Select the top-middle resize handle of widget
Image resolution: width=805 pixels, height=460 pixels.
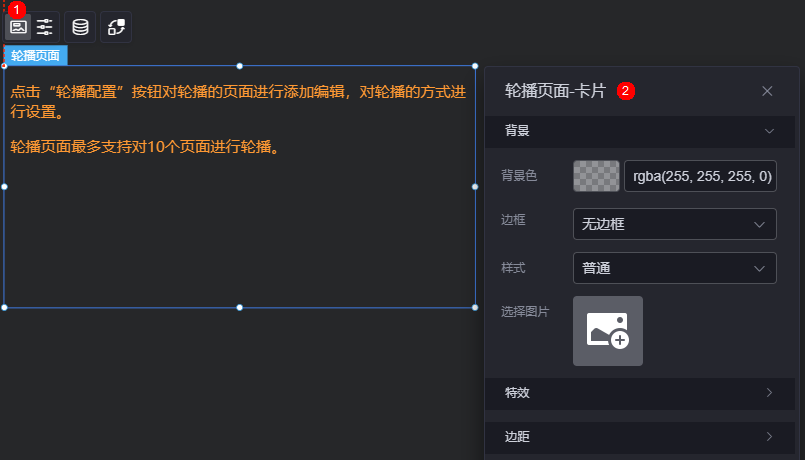tap(239, 66)
